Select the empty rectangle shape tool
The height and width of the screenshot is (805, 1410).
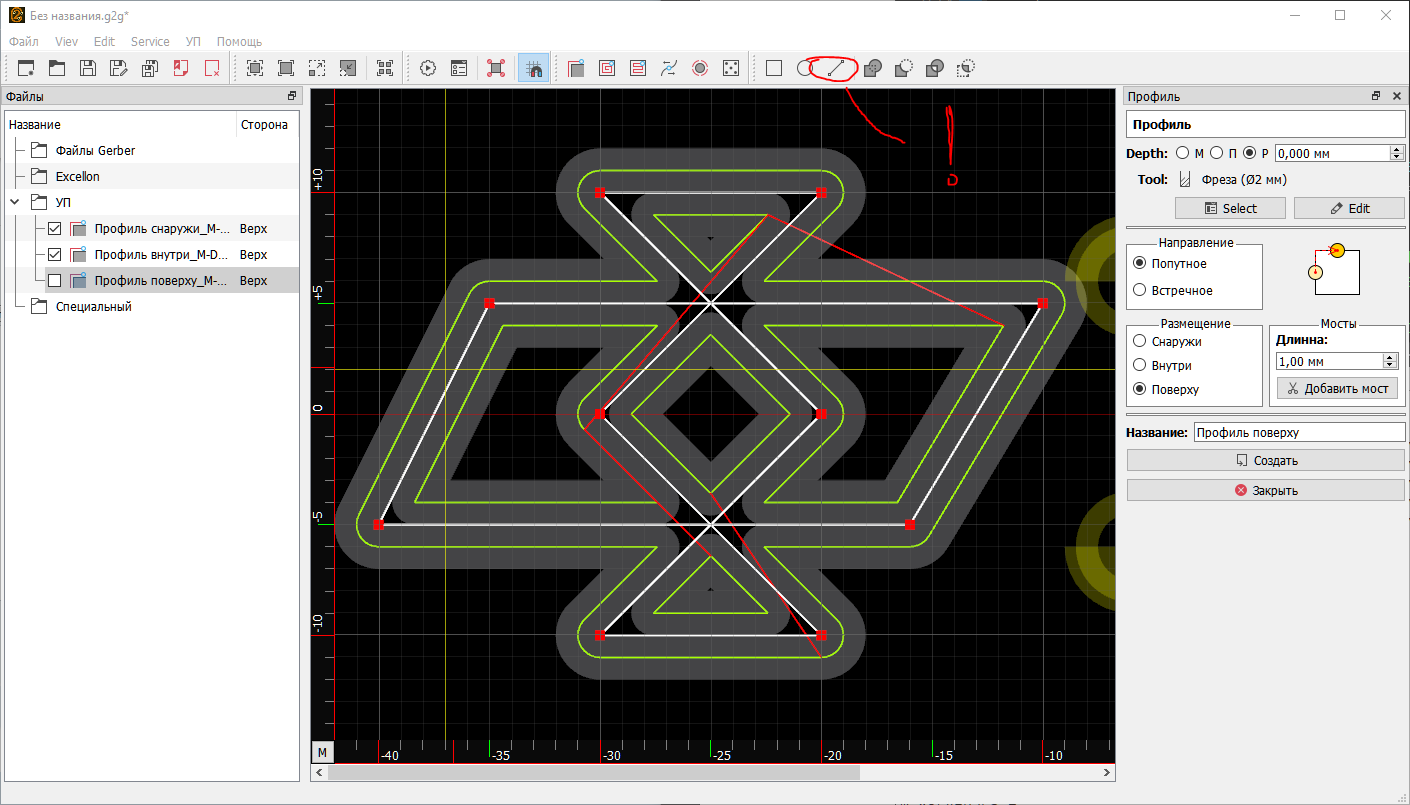tap(774, 68)
